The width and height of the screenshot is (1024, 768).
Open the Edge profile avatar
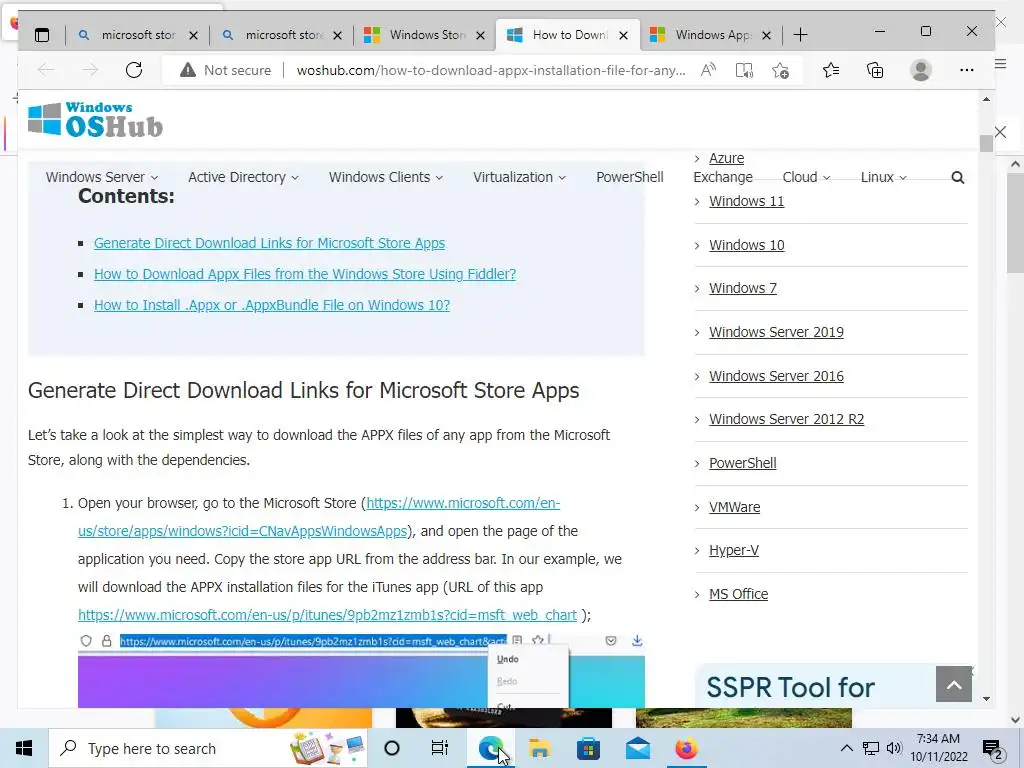tap(921, 70)
